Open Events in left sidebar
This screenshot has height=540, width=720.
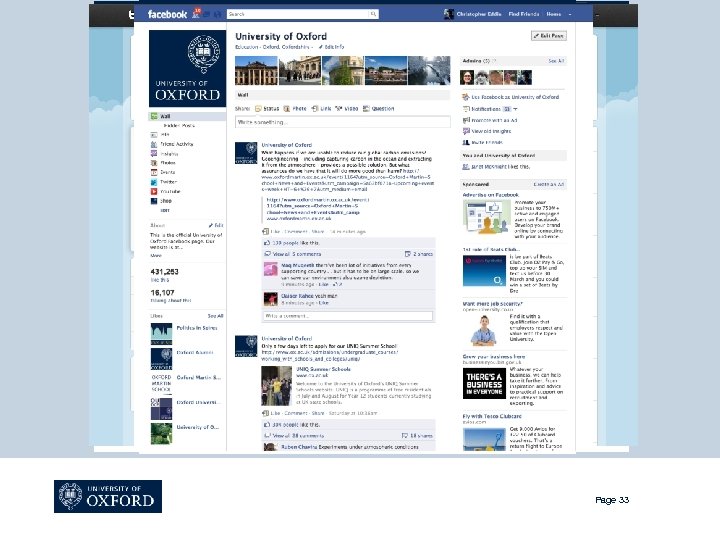[163, 173]
